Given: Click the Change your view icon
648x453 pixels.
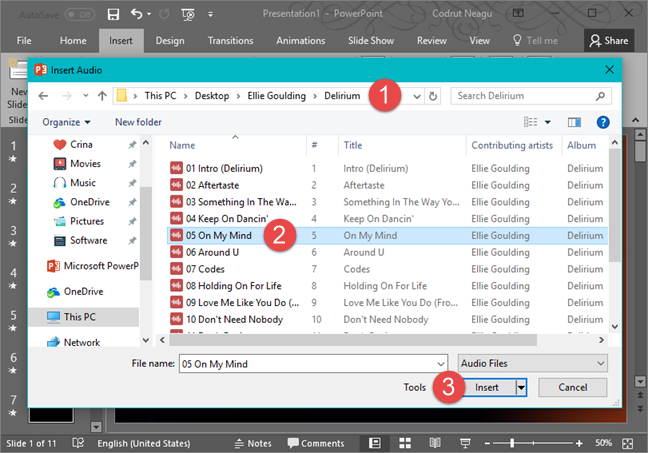Looking at the screenshot, I should [531, 122].
